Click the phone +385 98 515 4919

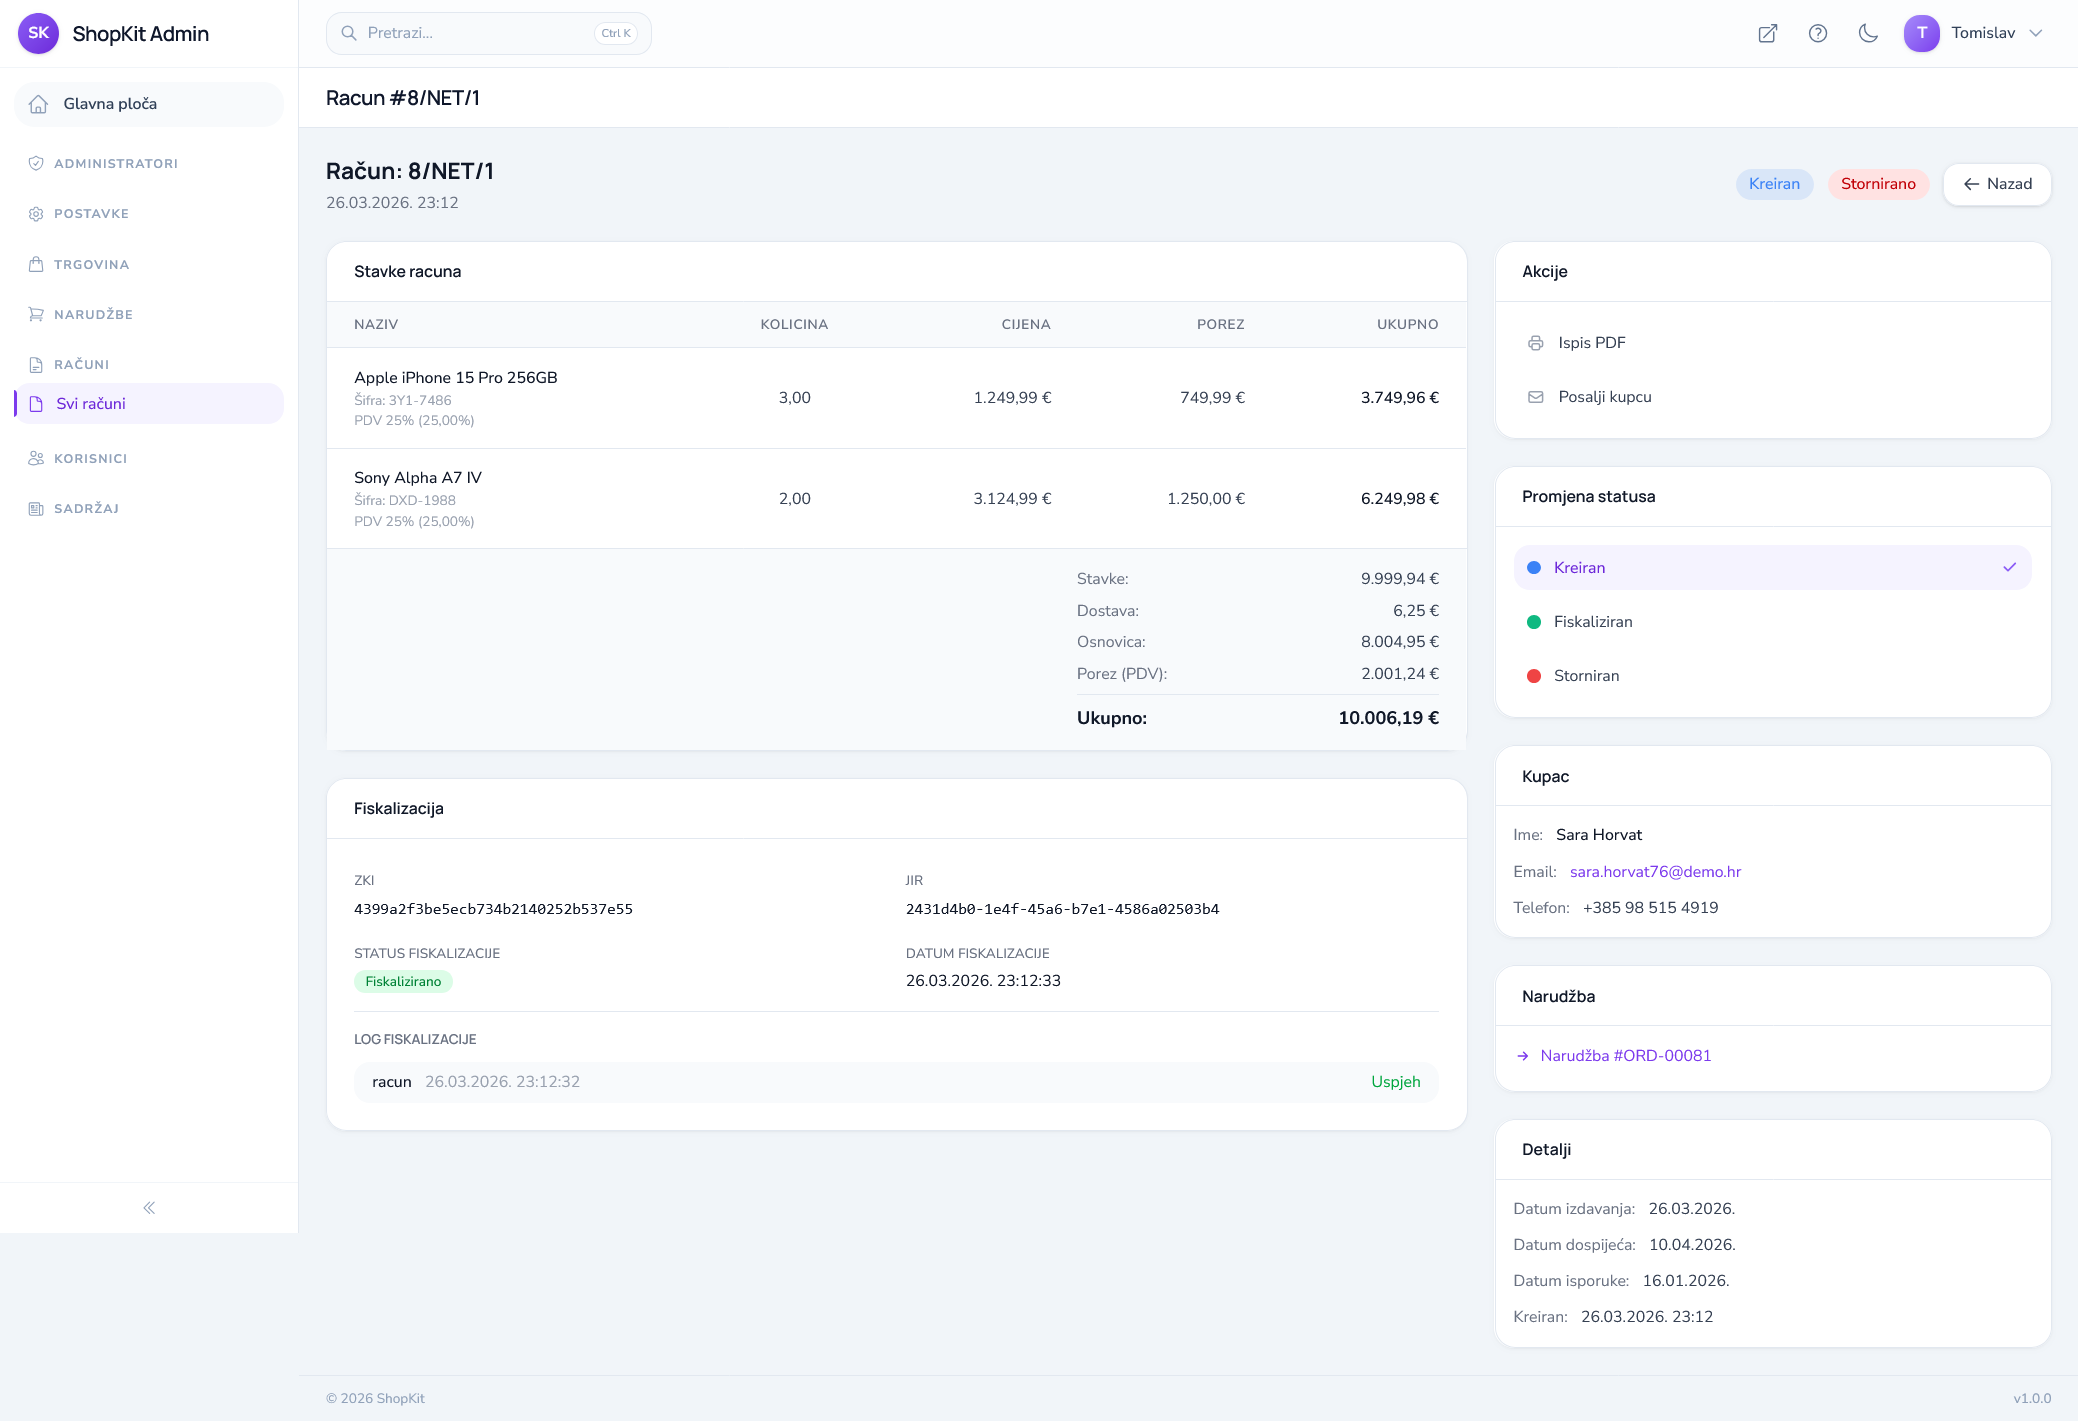[1650, 908]
